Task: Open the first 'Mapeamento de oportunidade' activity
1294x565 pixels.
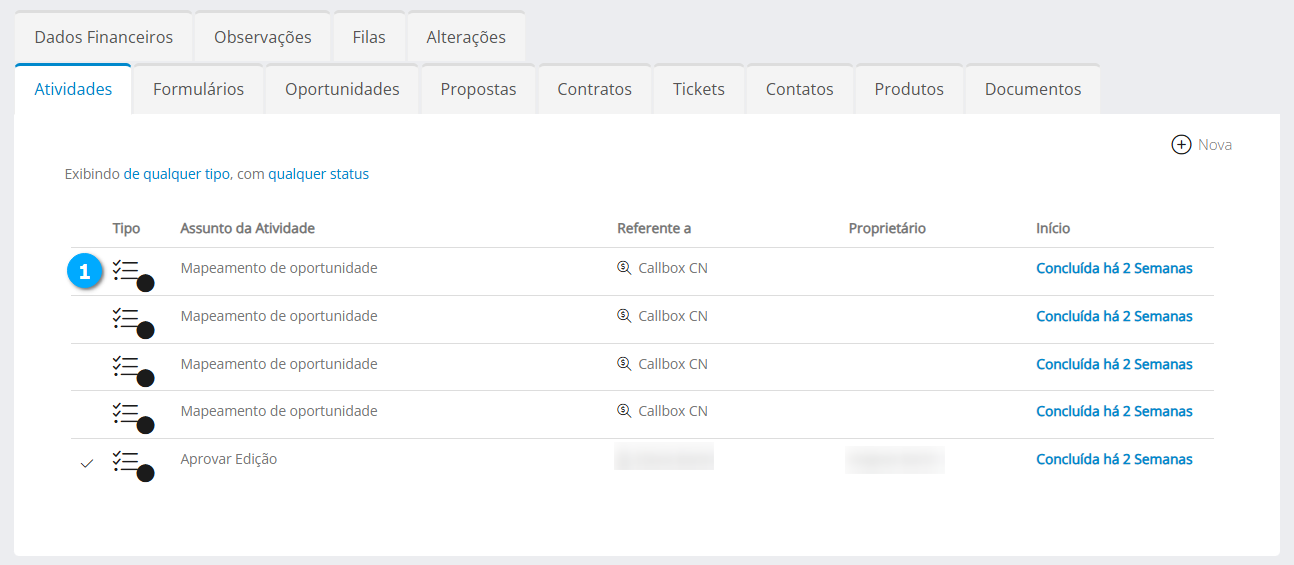Action: 279,268
